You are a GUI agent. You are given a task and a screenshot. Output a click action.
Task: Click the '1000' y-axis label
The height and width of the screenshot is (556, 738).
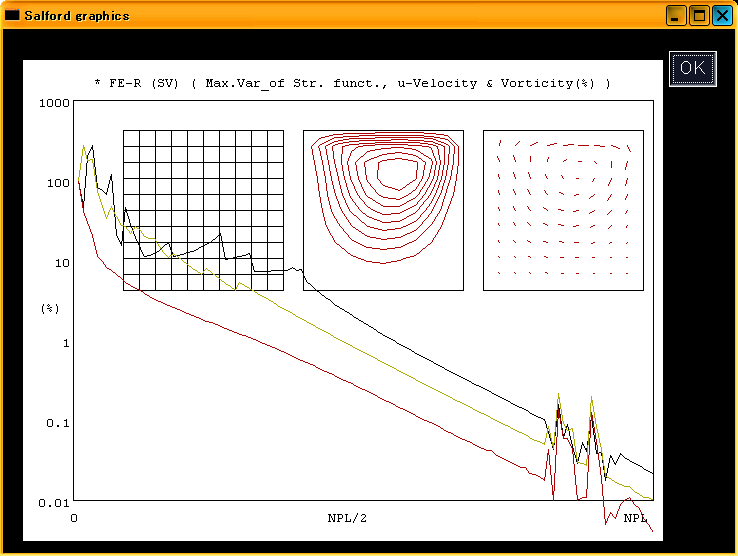[54, 103]
